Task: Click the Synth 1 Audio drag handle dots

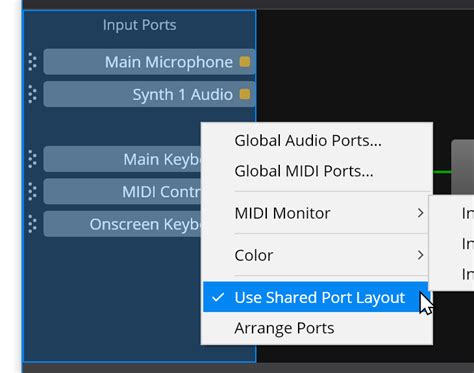Action: (32, 94)
